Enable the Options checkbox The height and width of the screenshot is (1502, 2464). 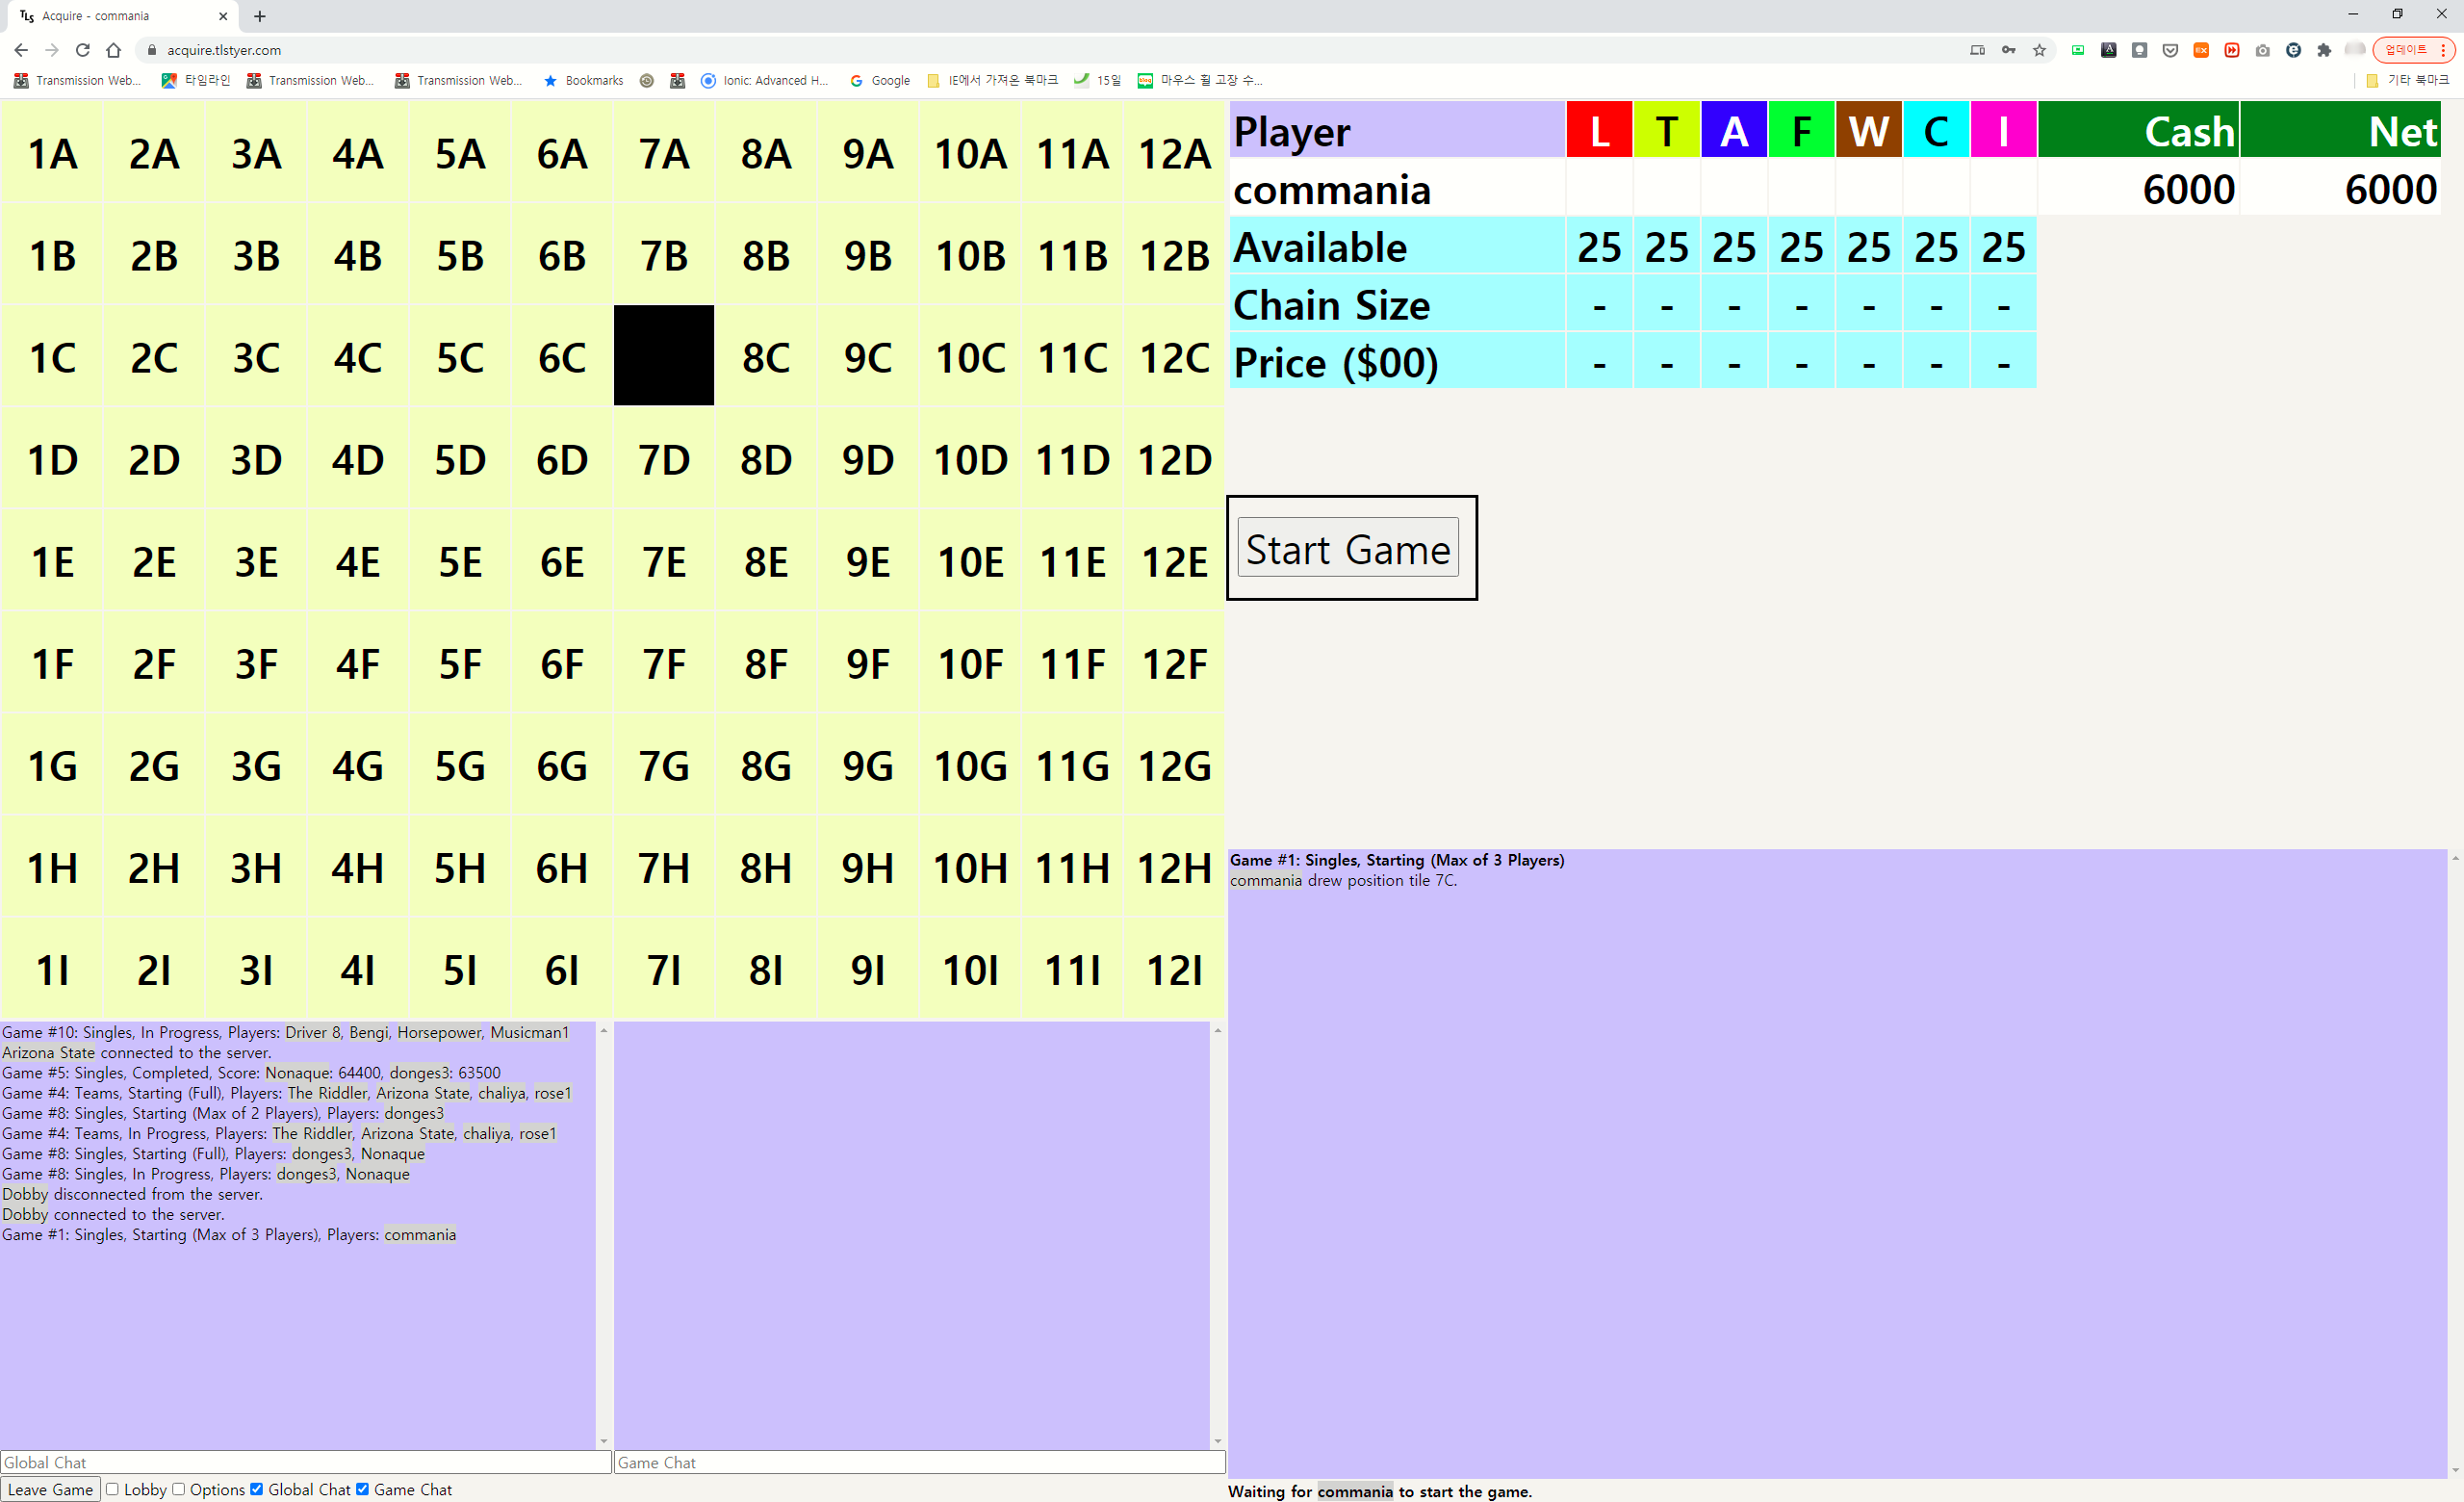pyautogui.click(x=179, y=1489)
